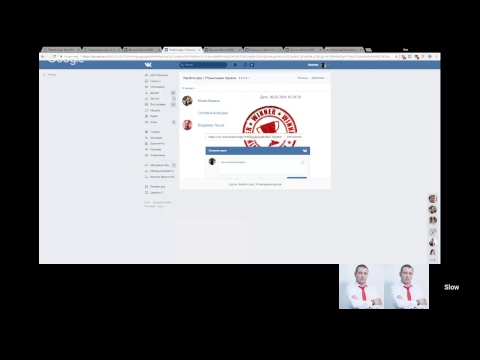Expand the profile dropdown in VK header
Image resolution: width=480 pixels, height=360 pixels.
(x=317, y=65)
